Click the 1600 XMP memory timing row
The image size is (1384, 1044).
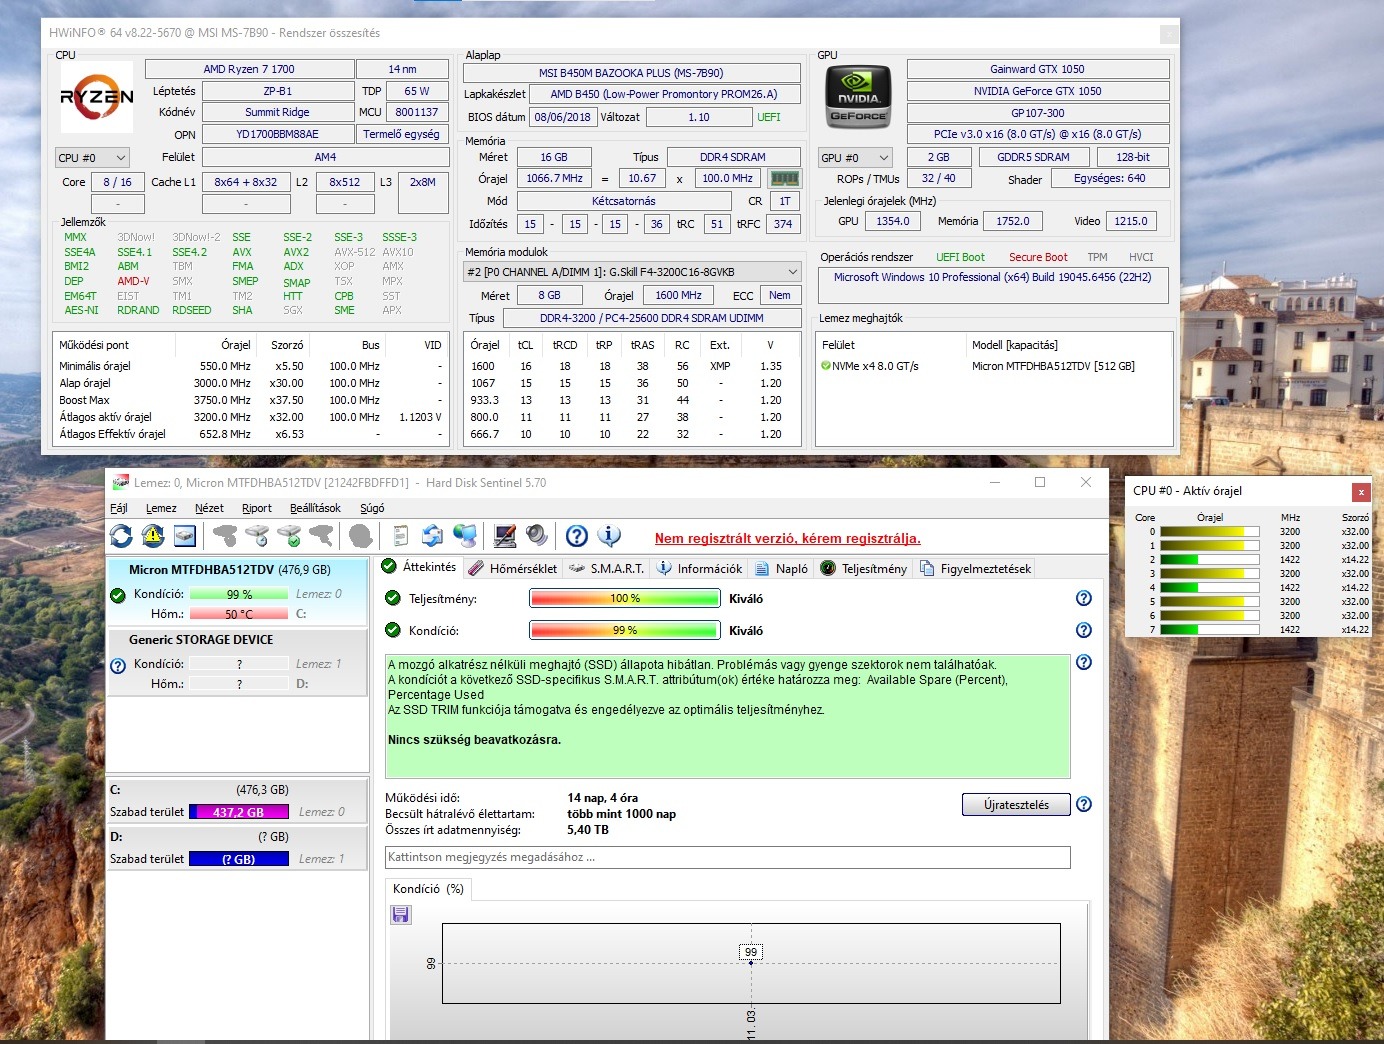tap(632, 366)
